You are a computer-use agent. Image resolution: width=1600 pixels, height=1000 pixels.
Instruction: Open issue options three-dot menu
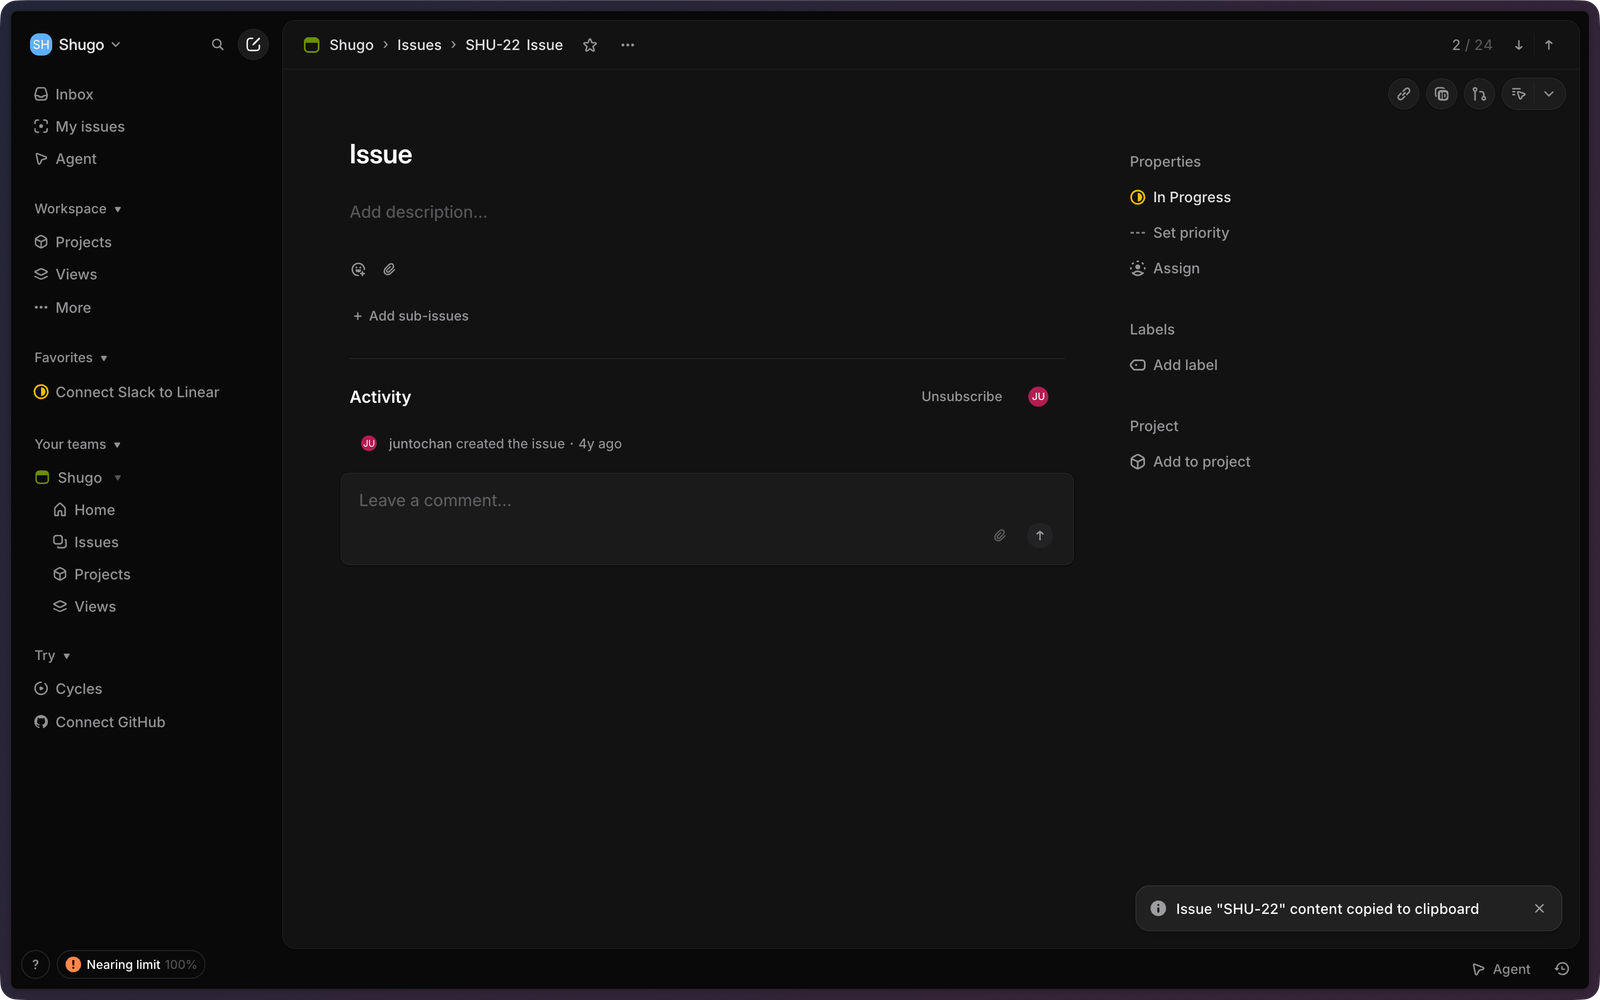tap(627, 45)
